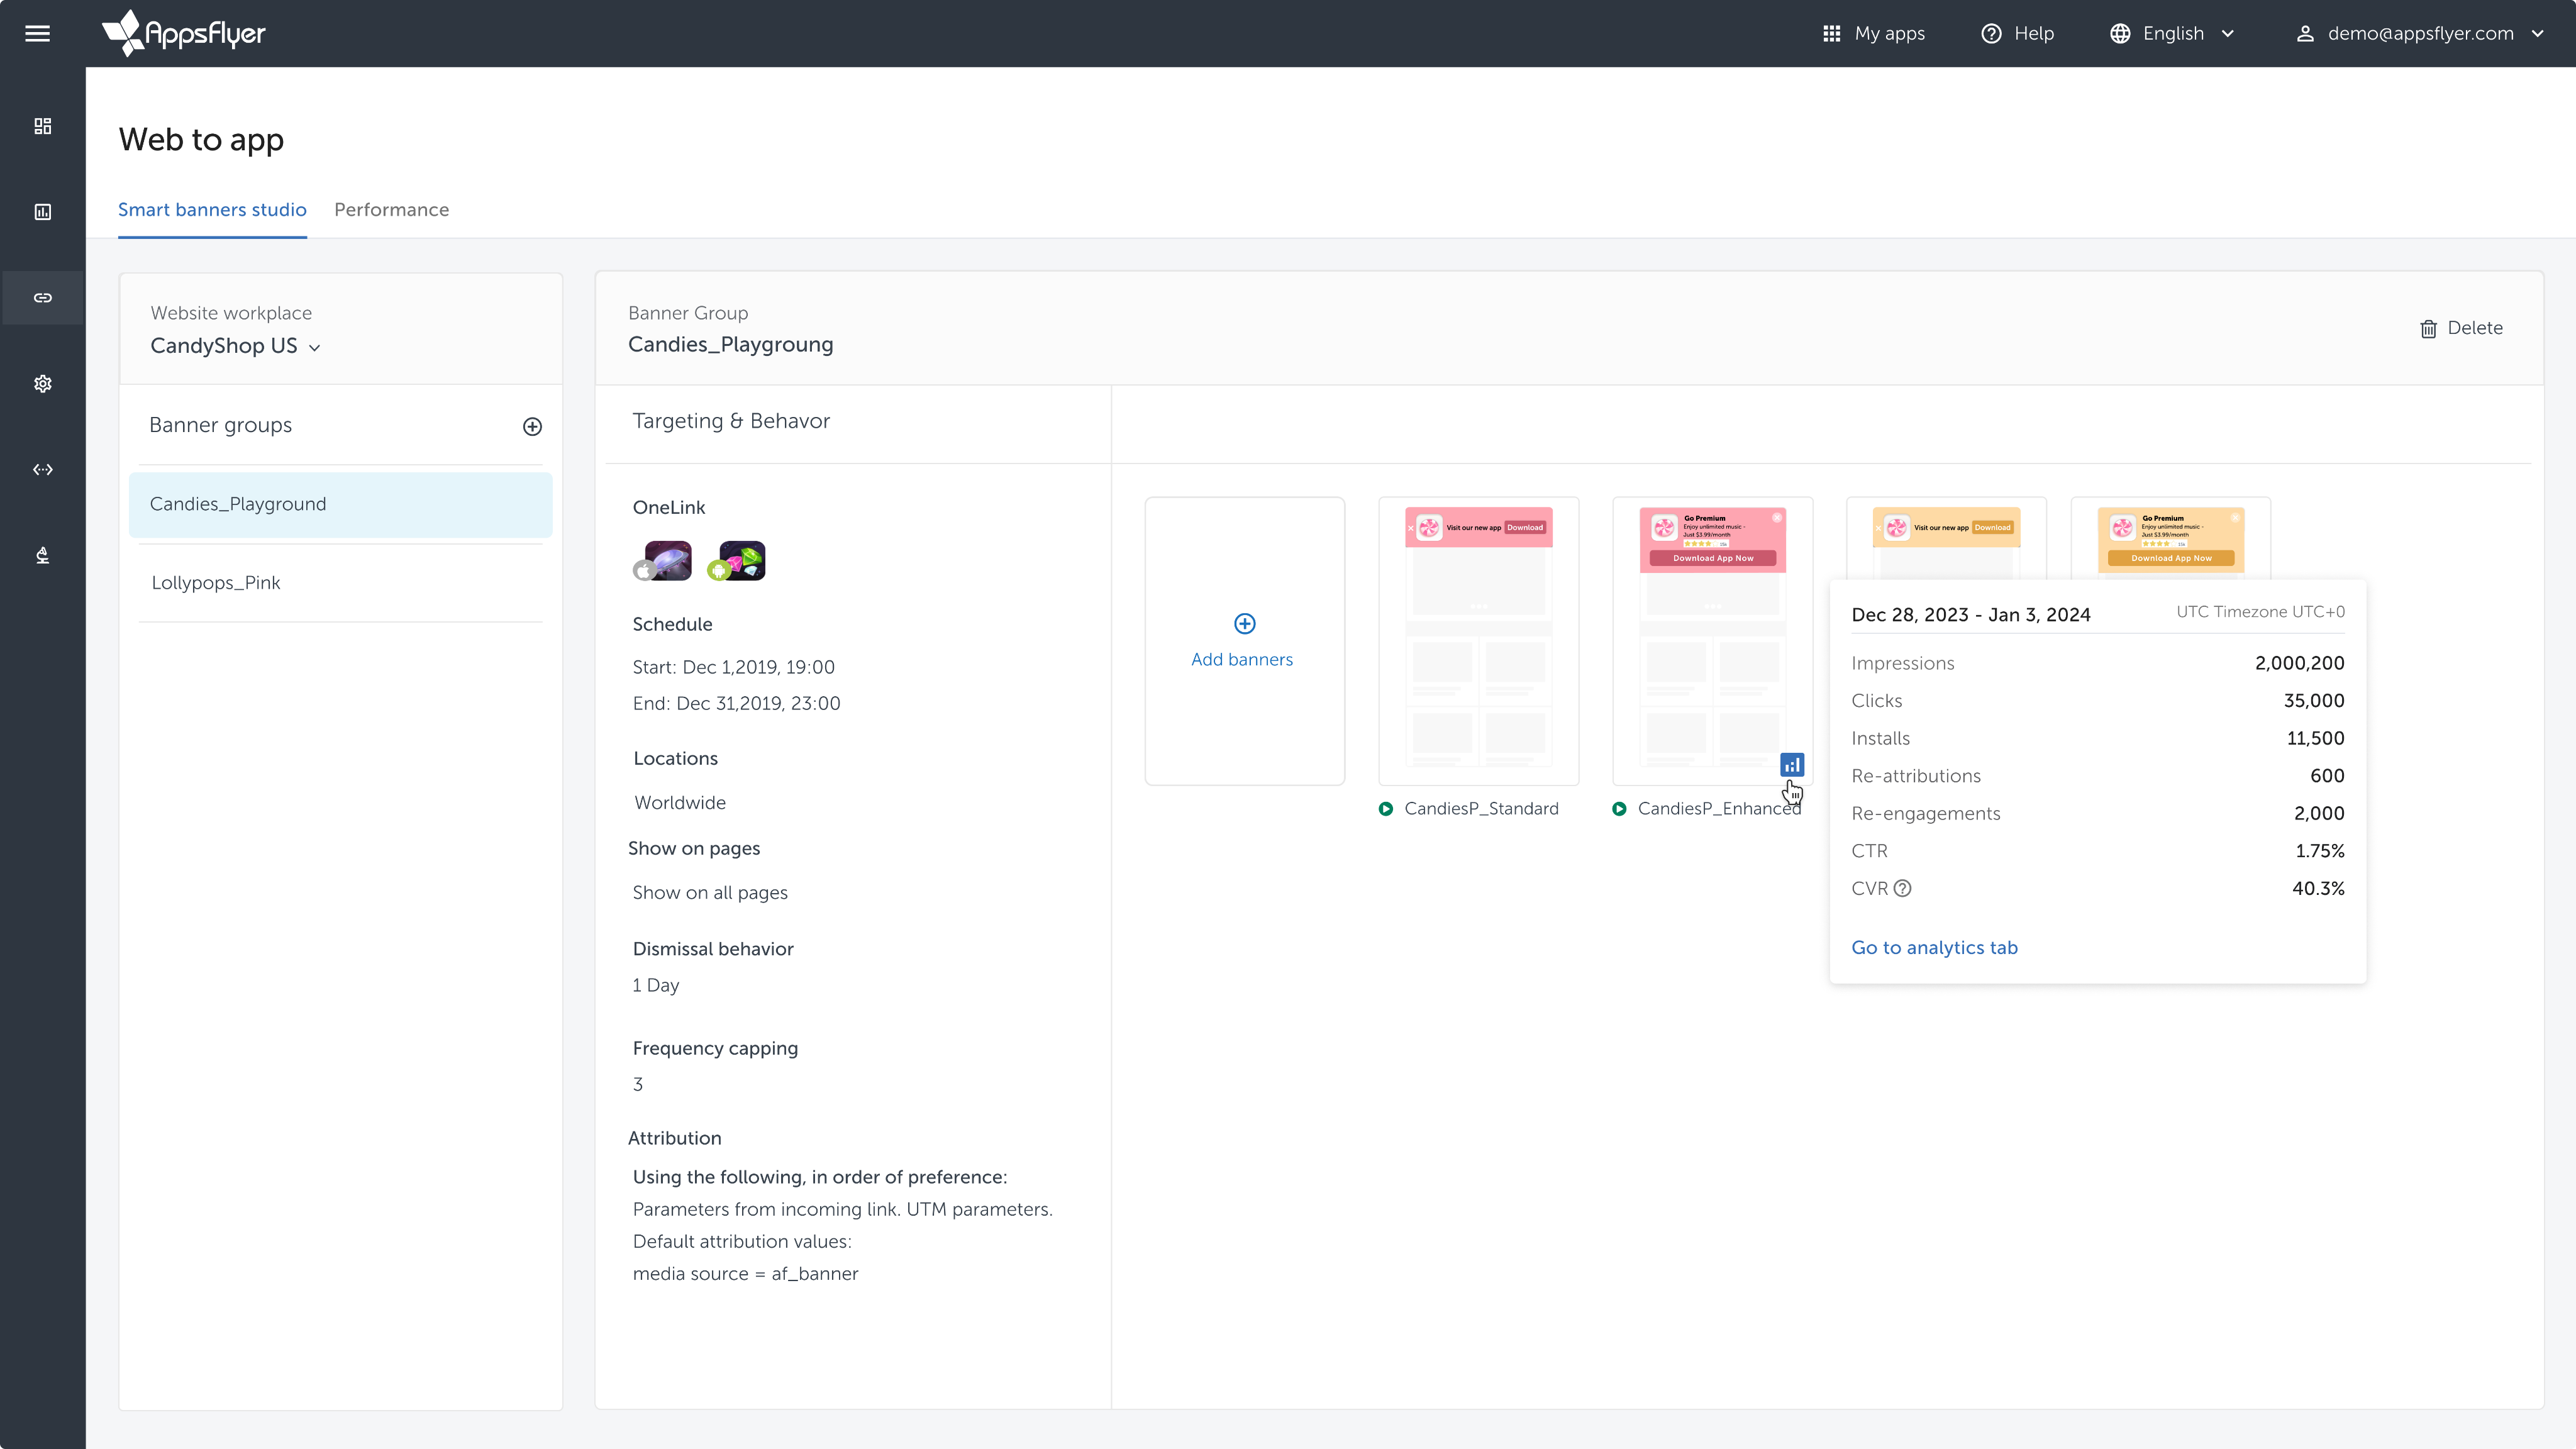
Task: Open the hamburger menu icon
Action: pyautogui.click(x=37, y=34)
